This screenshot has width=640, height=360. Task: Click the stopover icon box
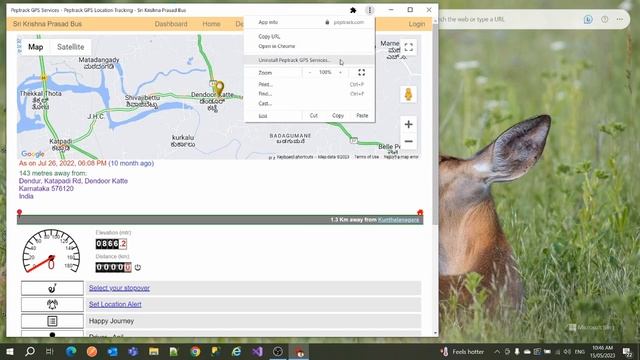point(52,288)
